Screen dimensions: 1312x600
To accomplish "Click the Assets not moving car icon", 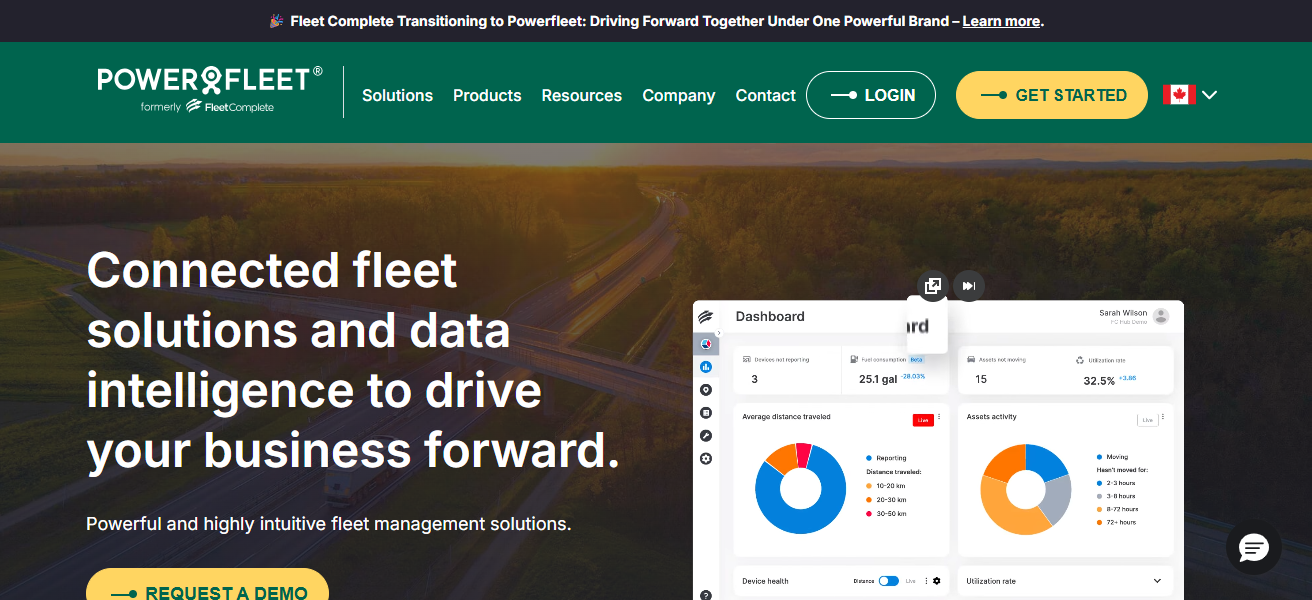I will pos(970,359).
